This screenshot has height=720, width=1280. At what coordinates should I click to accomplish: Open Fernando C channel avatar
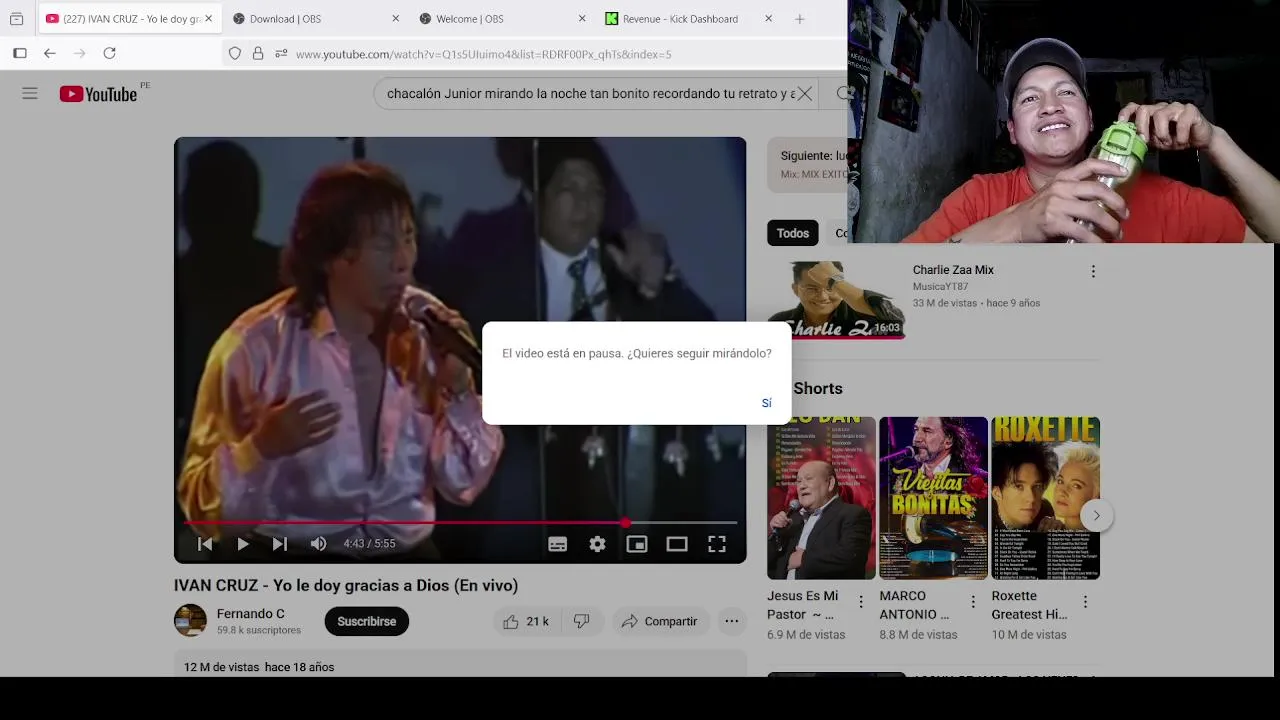coord(190,621)
